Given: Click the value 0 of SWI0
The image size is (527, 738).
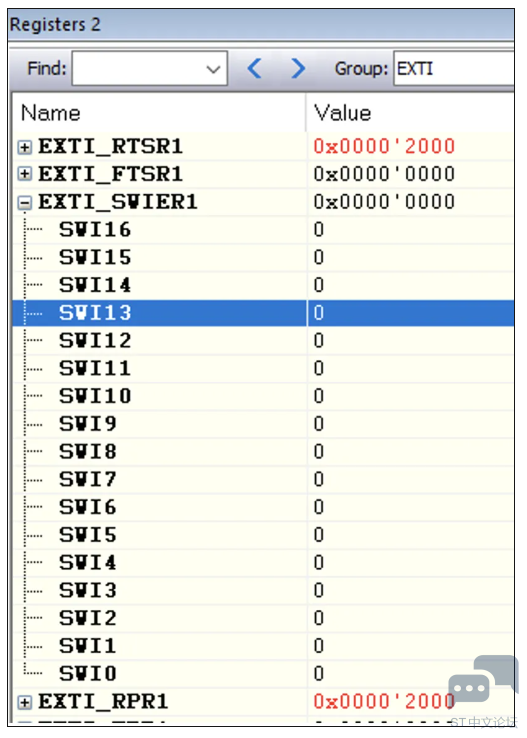Looking at the screenshot, I should [x=319, y=674].
